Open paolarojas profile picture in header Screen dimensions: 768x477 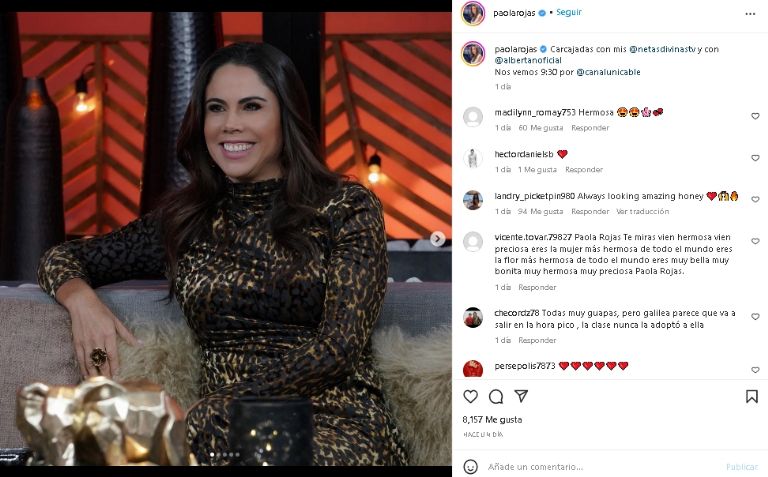473,13
